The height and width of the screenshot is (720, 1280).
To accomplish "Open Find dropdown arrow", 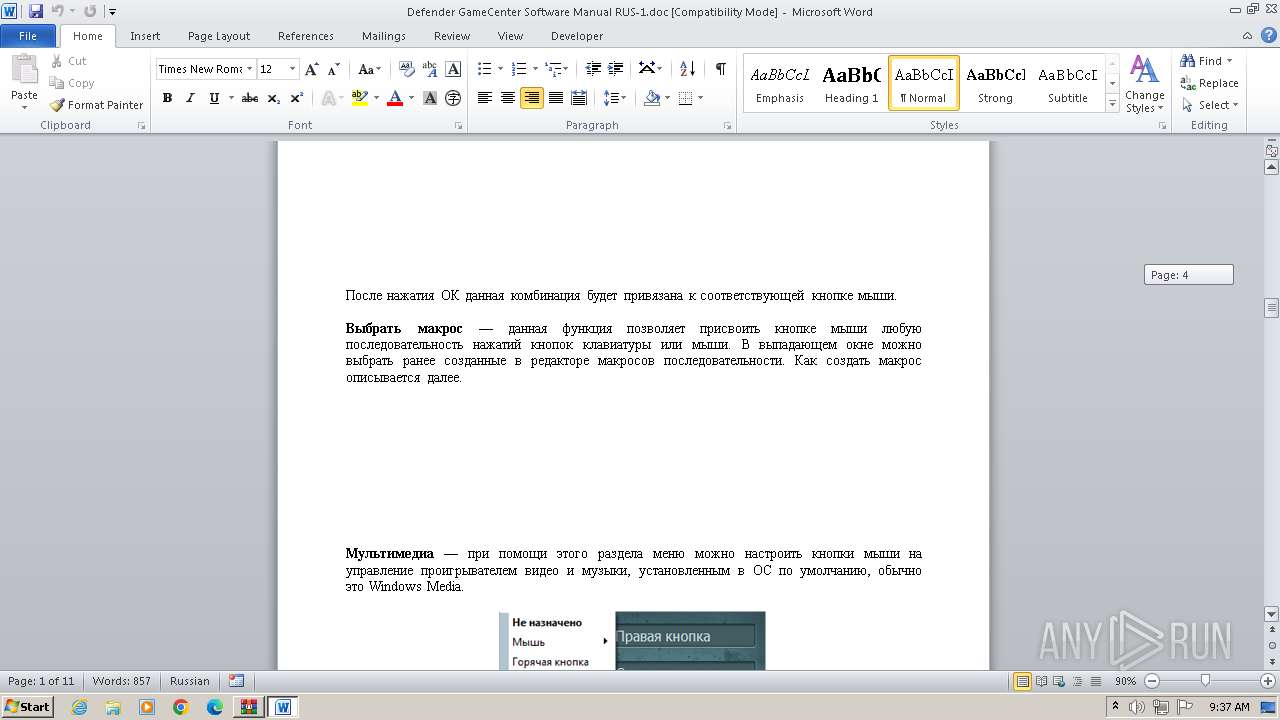I will click(1229, 61).
